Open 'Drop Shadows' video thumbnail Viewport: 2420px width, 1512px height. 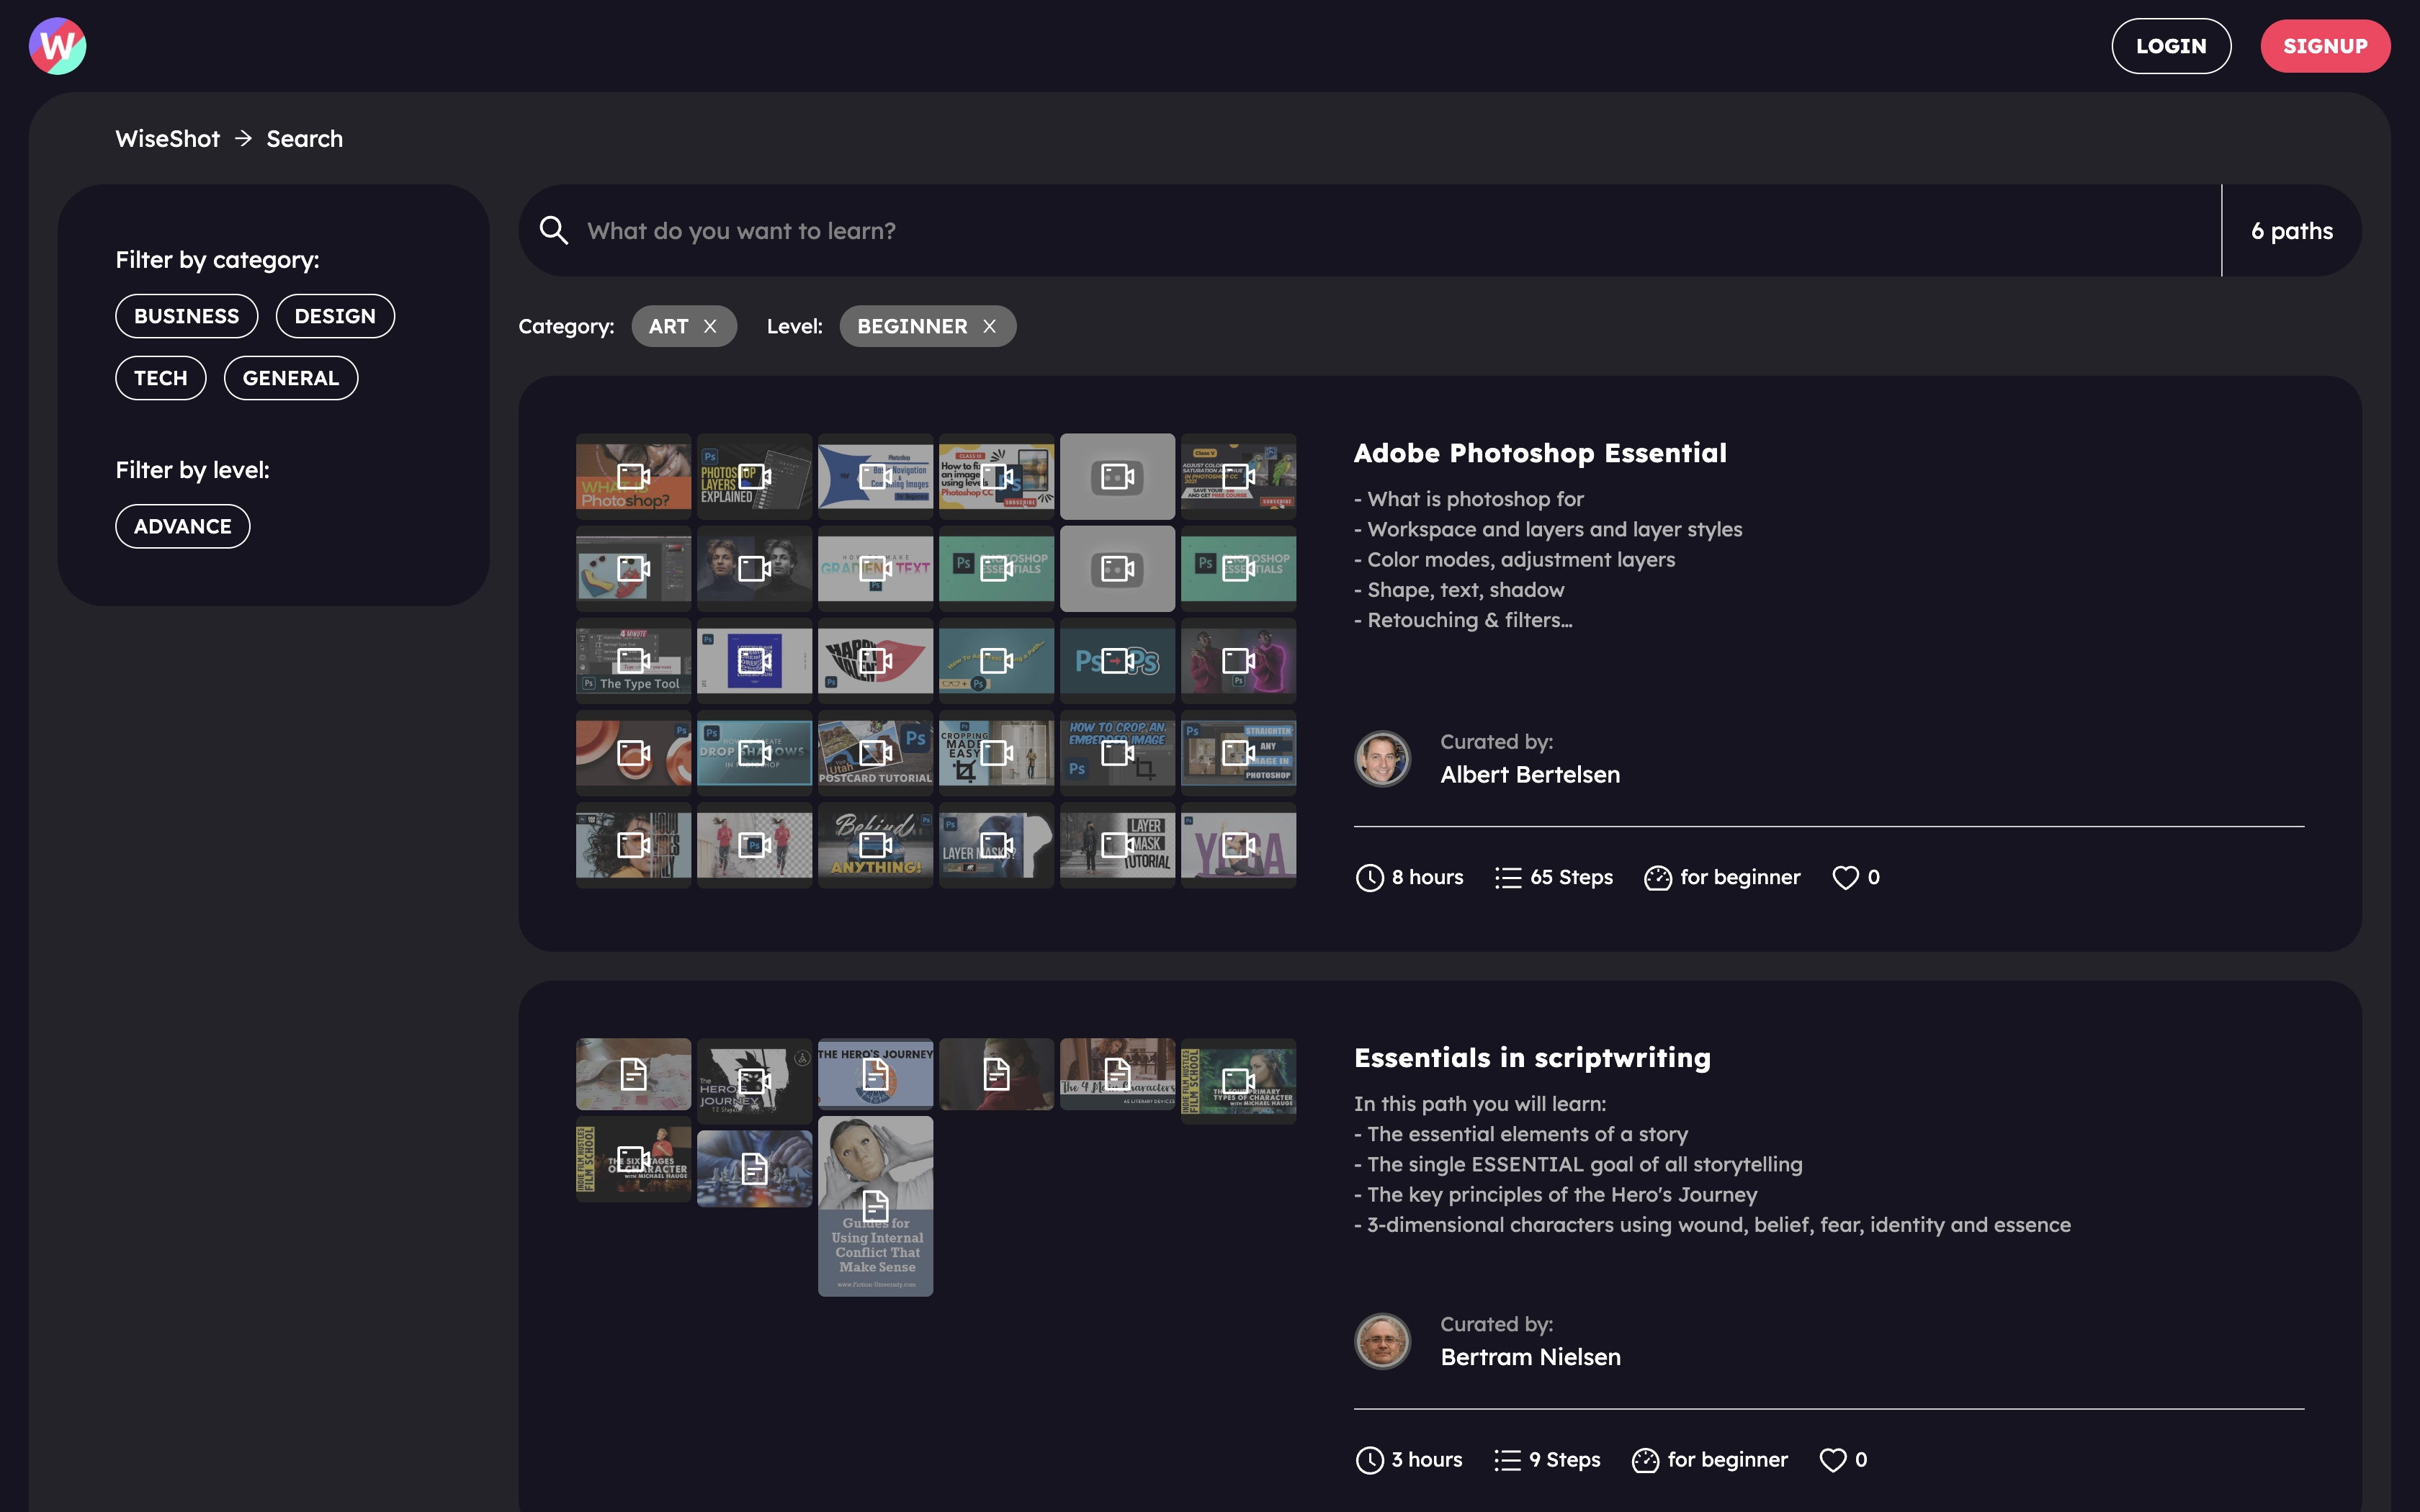pos(754,753)
